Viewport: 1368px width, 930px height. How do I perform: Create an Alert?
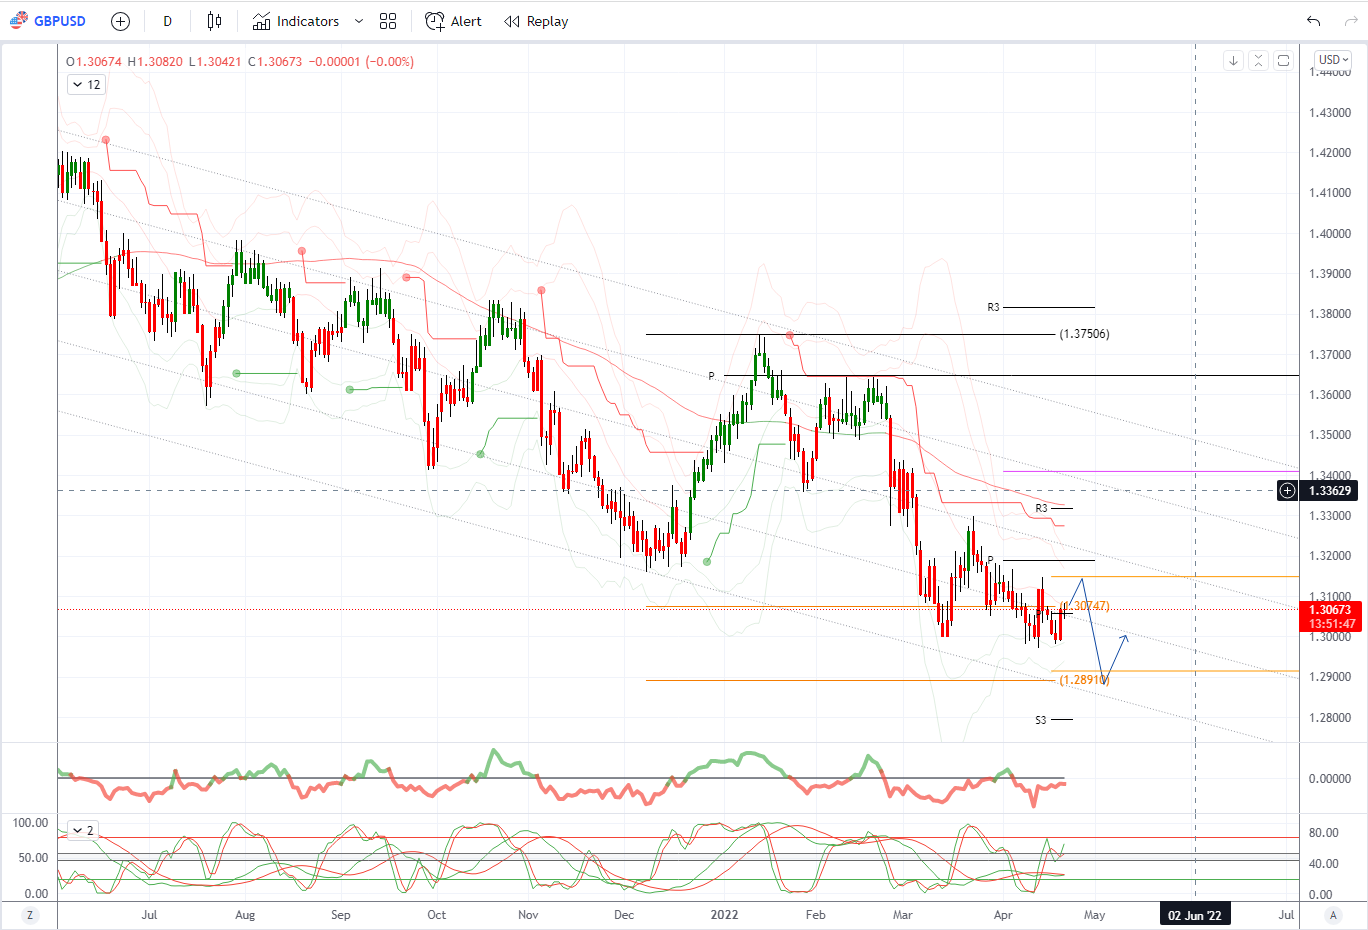(453, 21)
